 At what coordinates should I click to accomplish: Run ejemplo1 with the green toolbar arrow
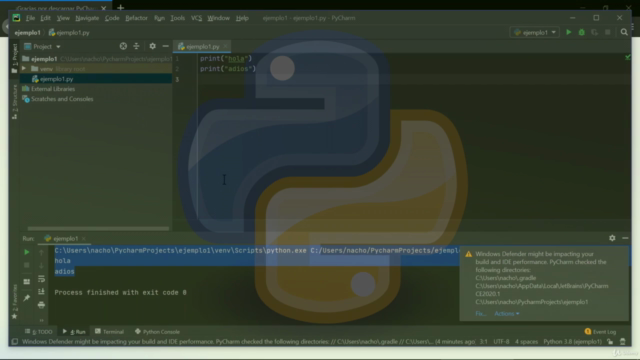[569, 32]
